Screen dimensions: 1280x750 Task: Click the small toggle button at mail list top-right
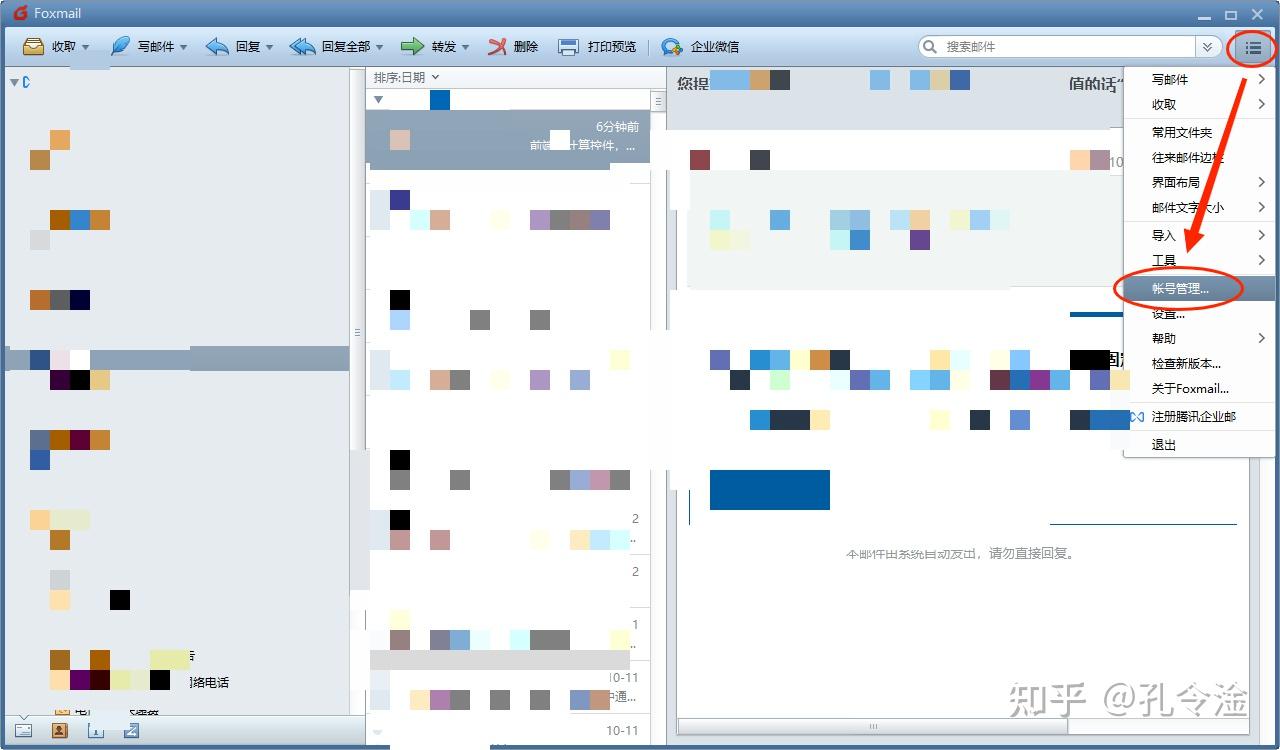658,101
